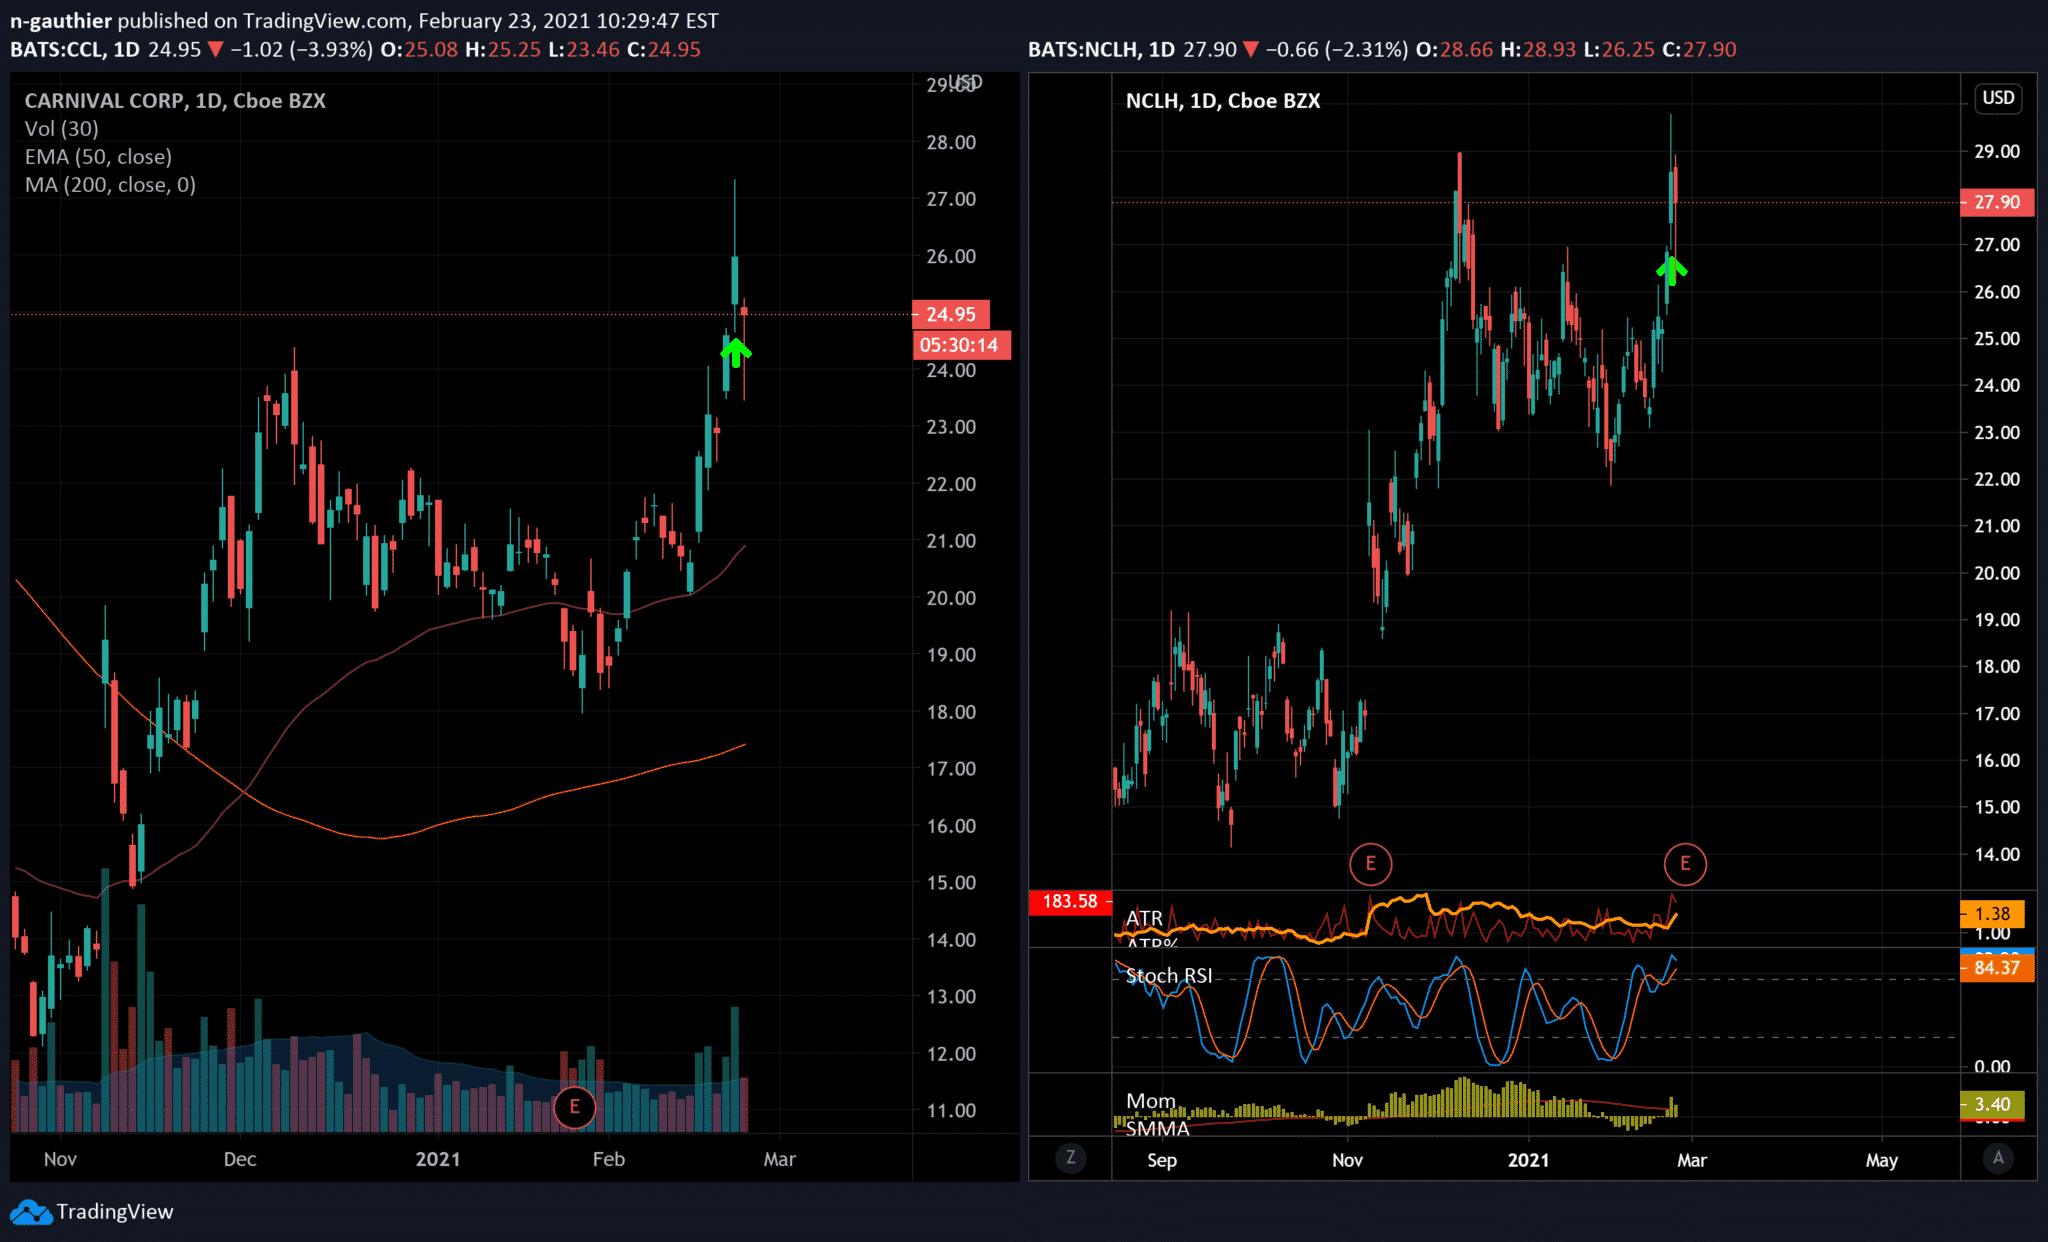
Task: Click the Z timezone button on NCLH chart
Action: pyautogui.click(x=1071, y=1158)
